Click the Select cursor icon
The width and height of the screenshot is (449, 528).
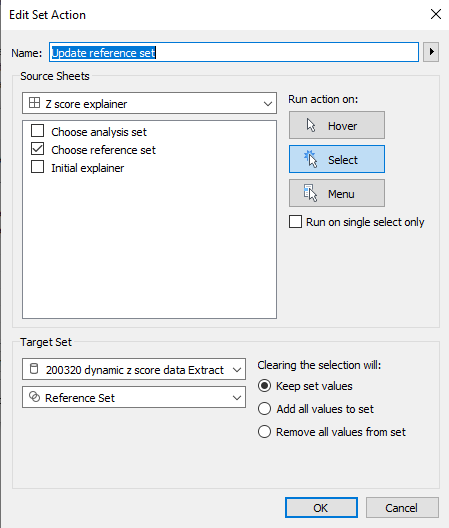click(x=311, y=159)
